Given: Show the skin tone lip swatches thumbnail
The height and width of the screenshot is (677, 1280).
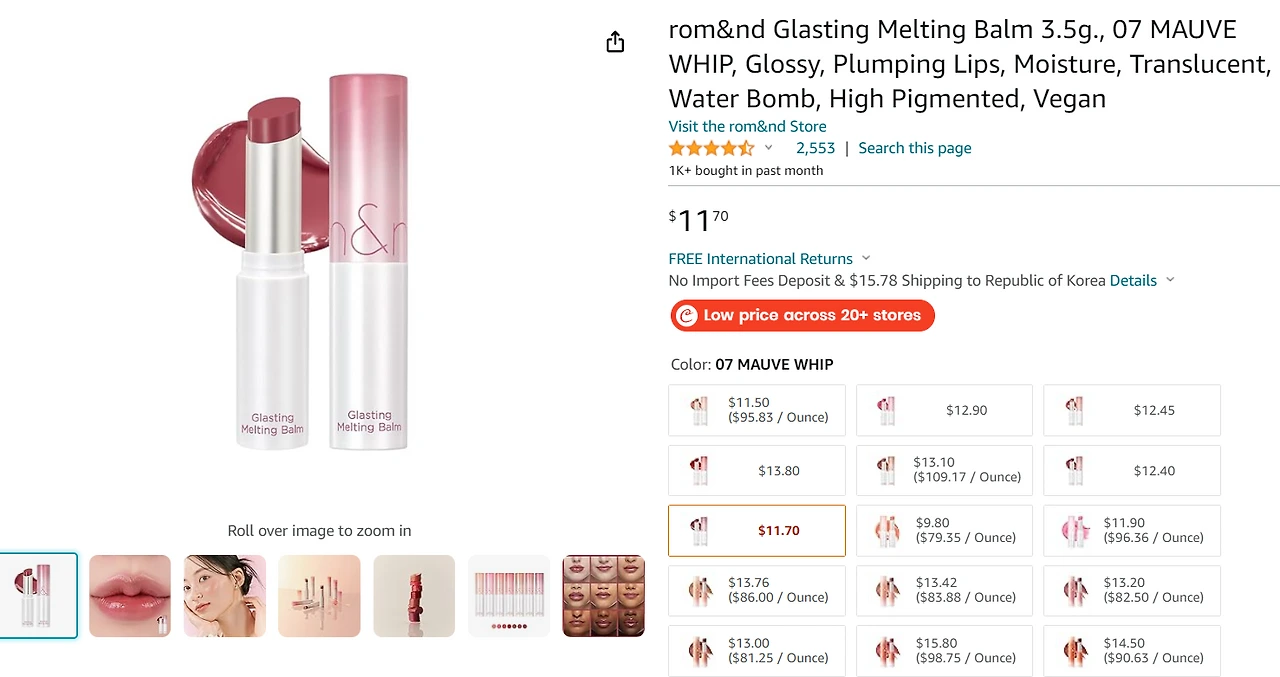Looking at the screenshot, I should [603, 596].
